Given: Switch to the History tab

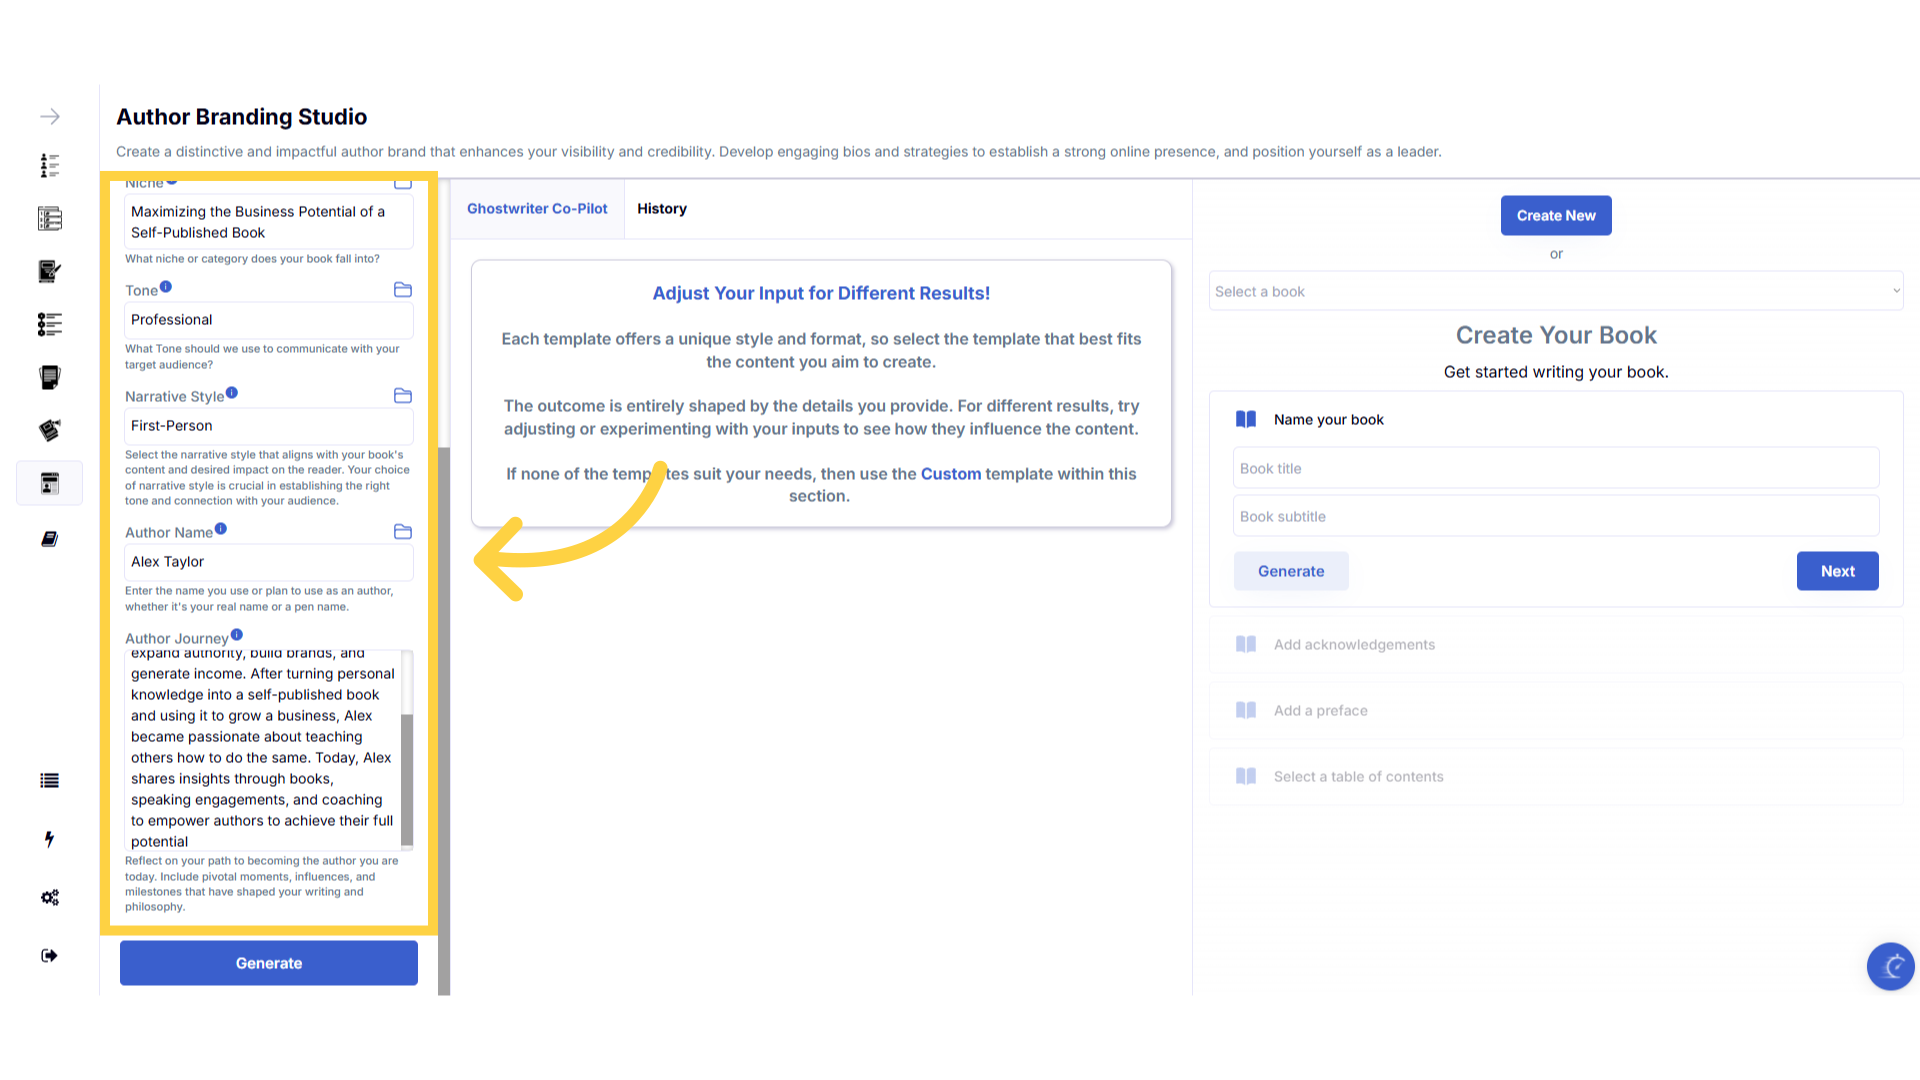Looking at the screenshot, I should (662, 209).
